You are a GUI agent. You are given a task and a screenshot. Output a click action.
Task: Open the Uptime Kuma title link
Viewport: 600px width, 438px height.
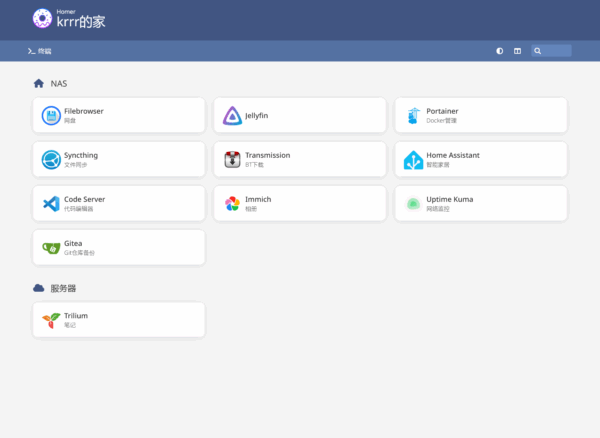tap(449, 199)
